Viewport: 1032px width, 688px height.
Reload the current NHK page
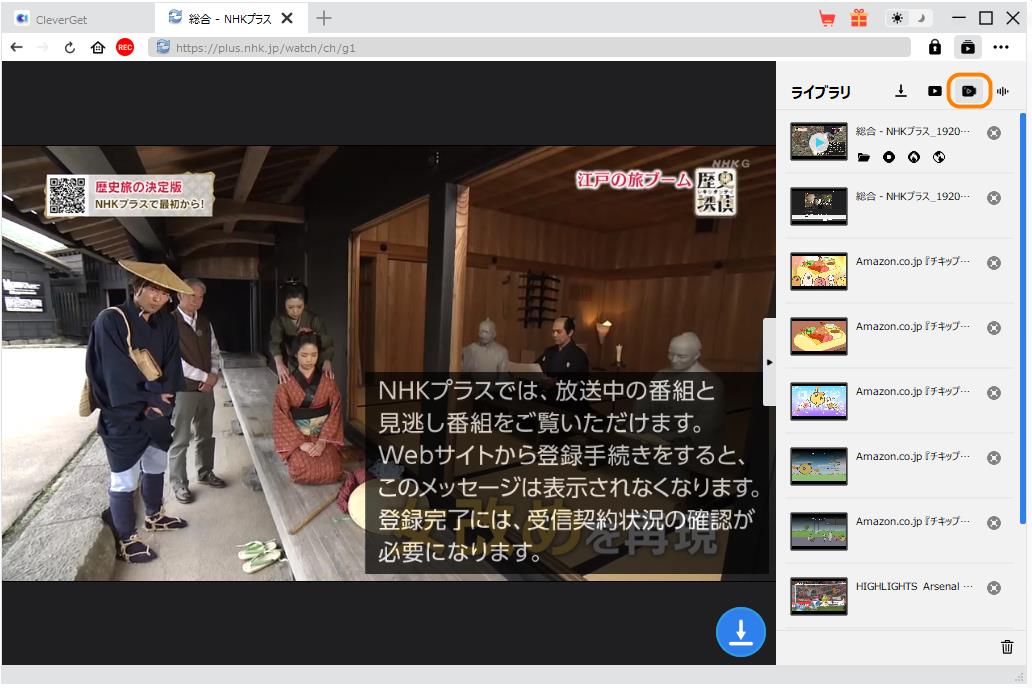pyautogui.click(x=70, y=47)
